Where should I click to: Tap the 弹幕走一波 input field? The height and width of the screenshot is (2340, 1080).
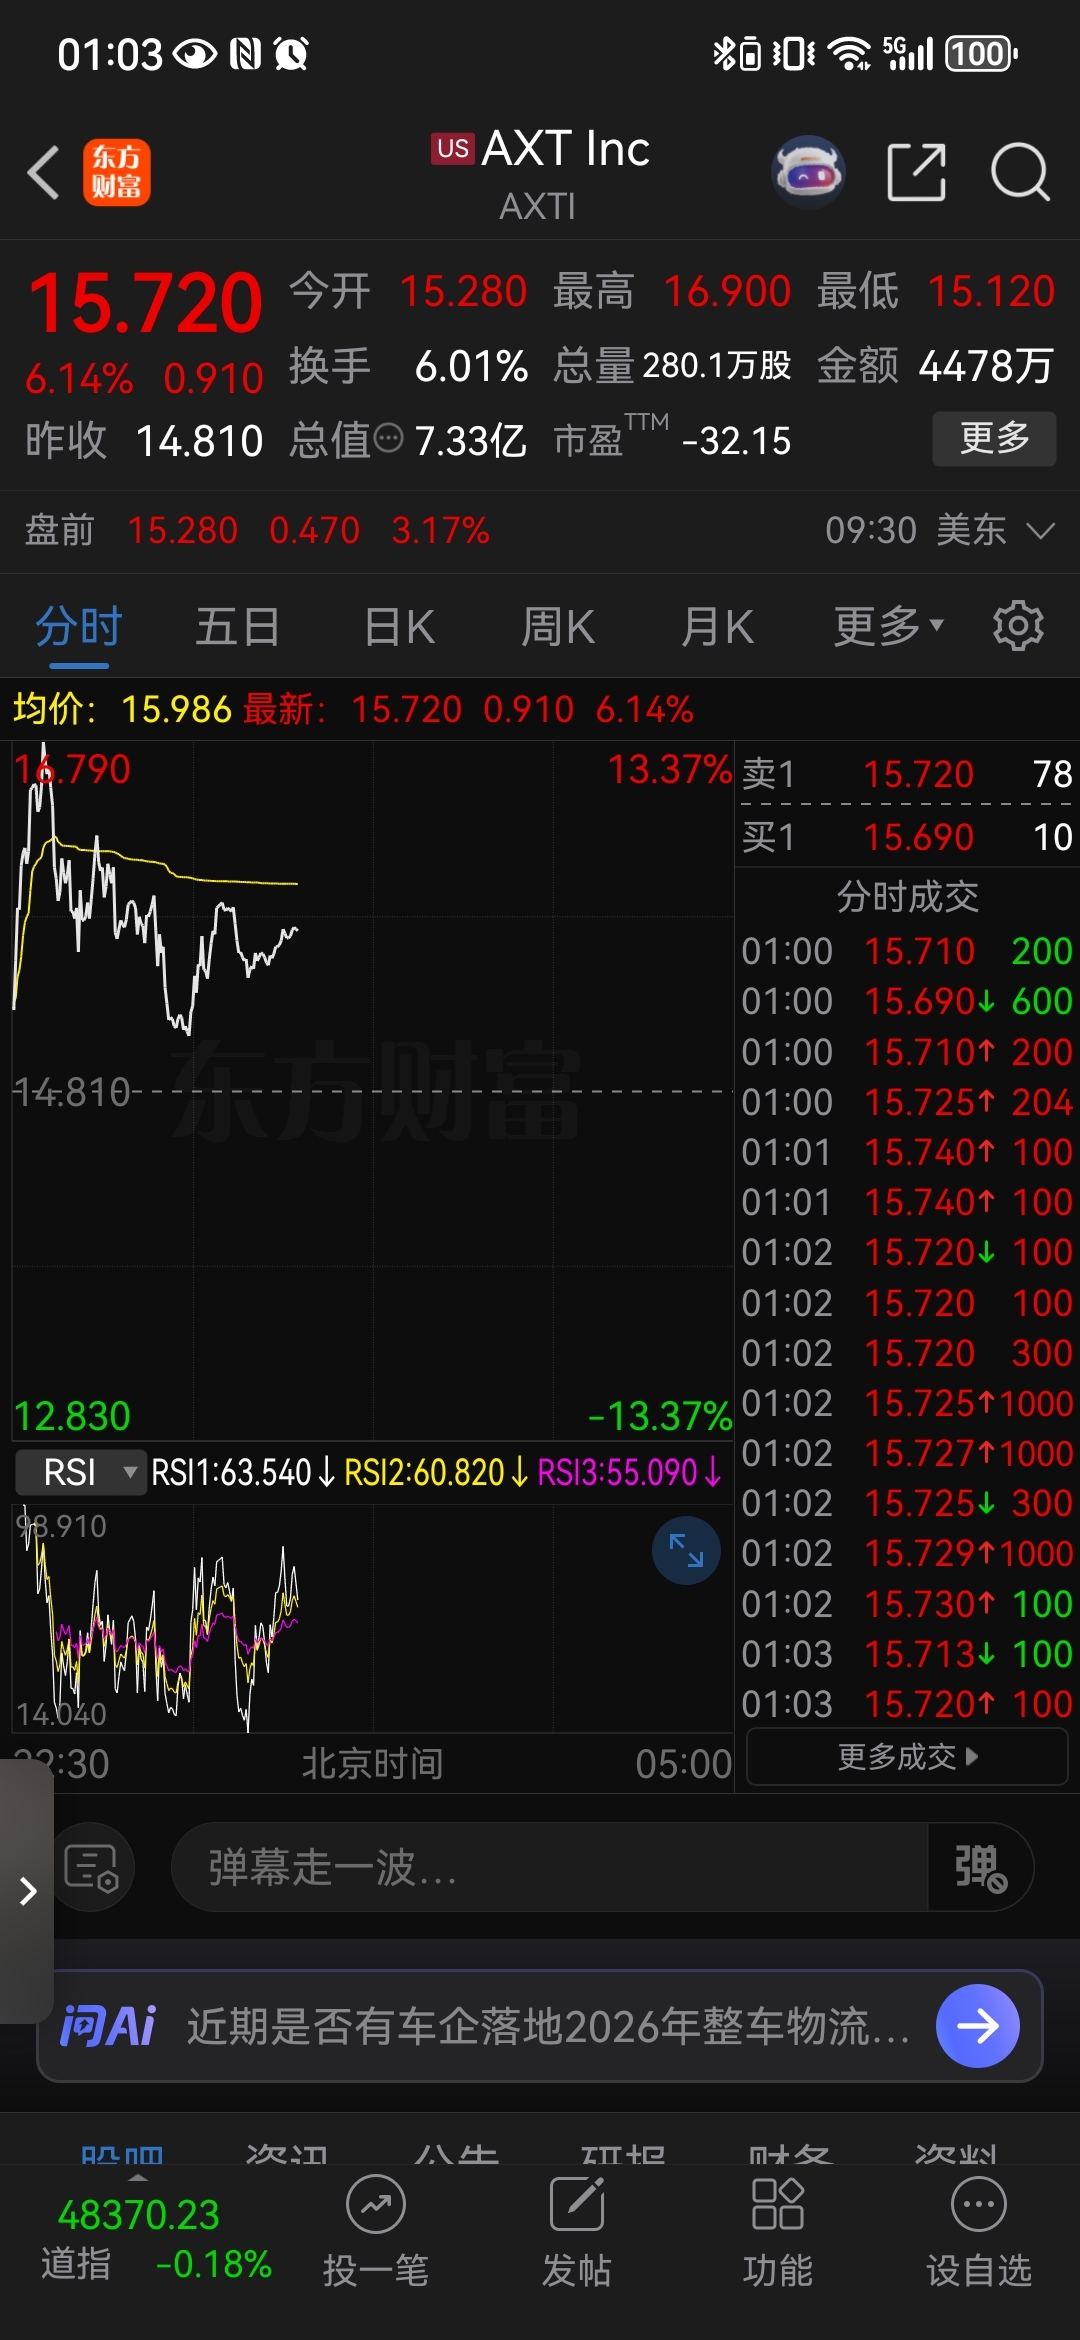point(550,1867)
